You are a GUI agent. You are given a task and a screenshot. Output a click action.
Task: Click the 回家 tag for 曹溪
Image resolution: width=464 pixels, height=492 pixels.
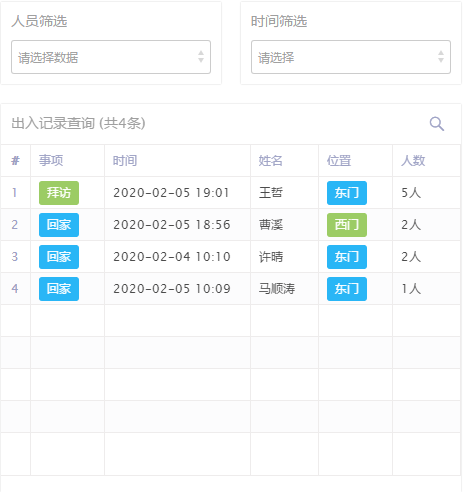pyautogui.click(x=59, y=225)
